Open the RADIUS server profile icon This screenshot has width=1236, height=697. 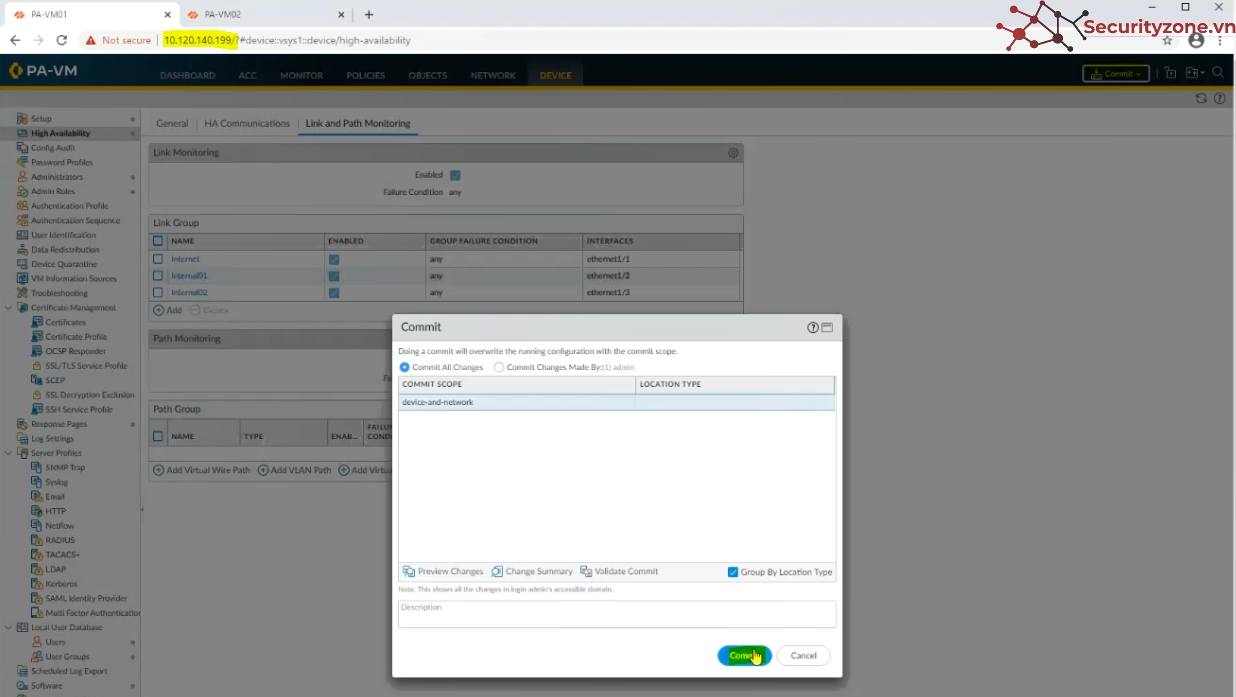[x=37, y=540]
